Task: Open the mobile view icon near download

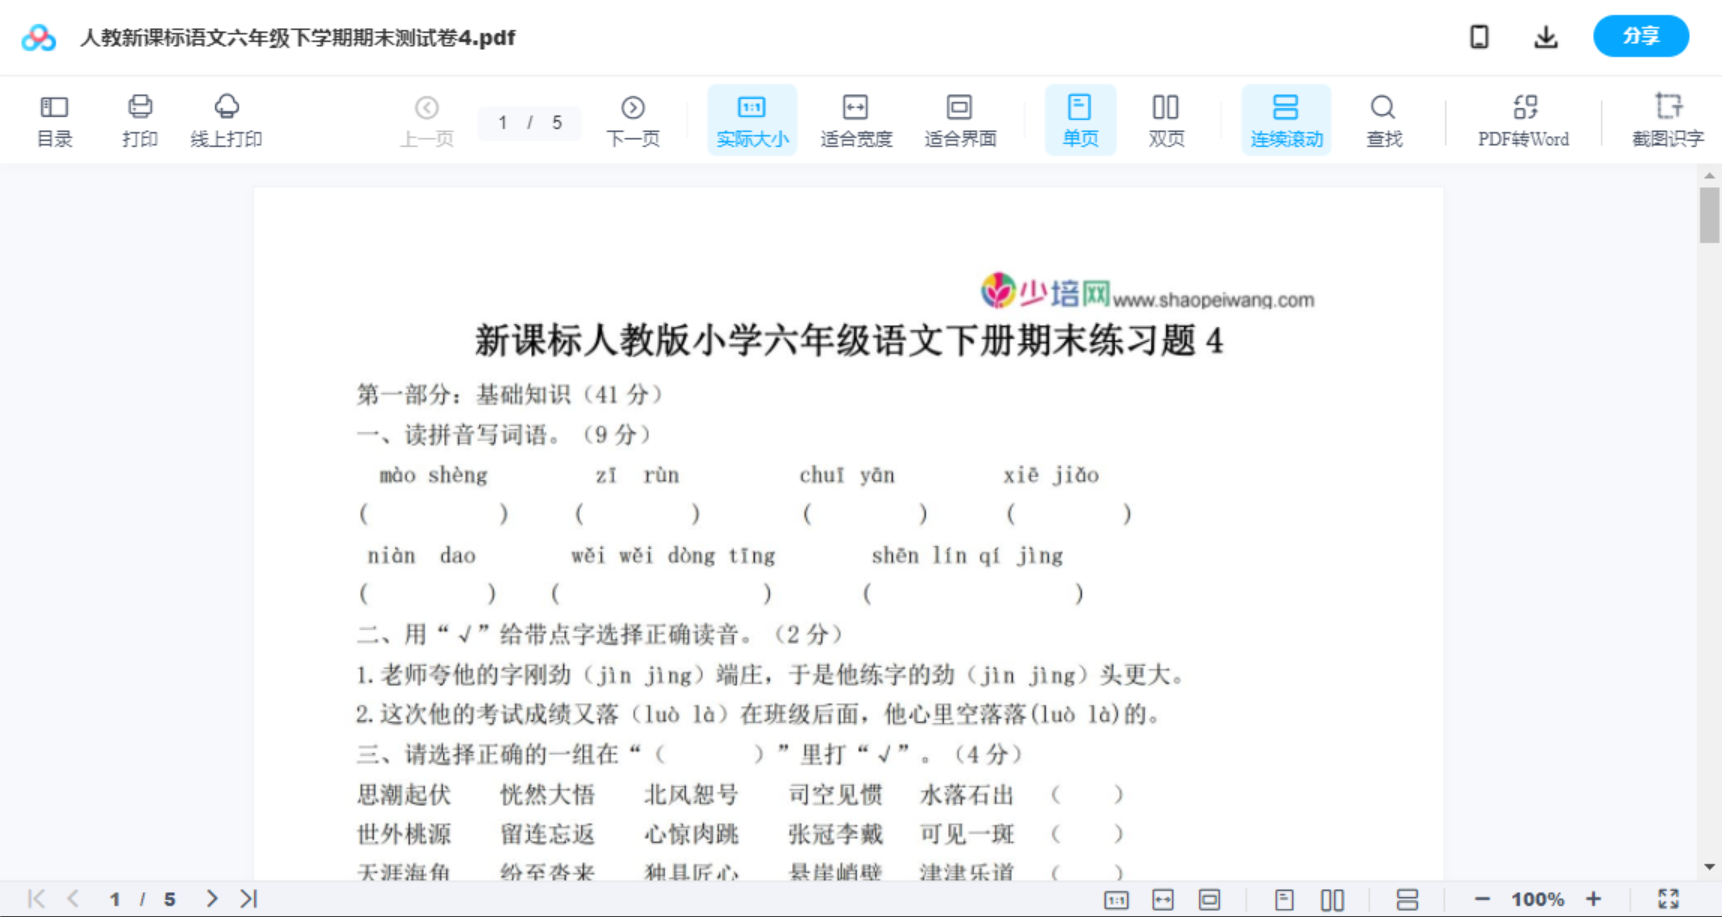Action: point(1479,36)
